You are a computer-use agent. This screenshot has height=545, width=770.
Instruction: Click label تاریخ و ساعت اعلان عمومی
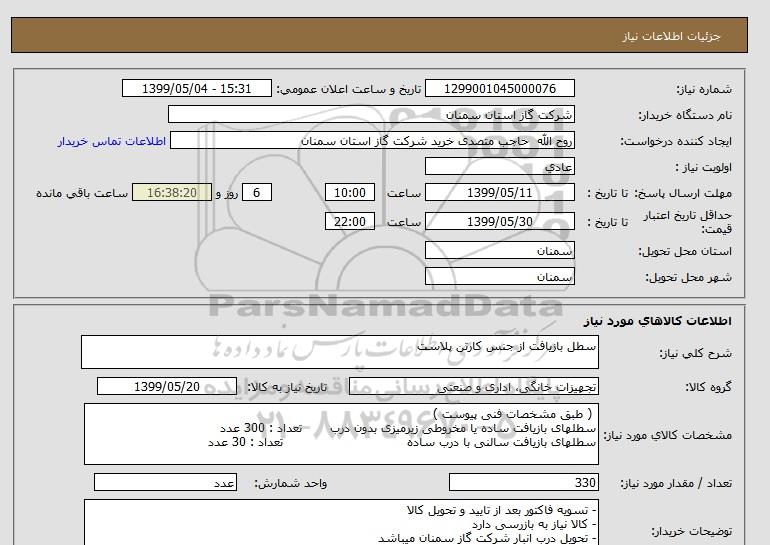[349, 89]
